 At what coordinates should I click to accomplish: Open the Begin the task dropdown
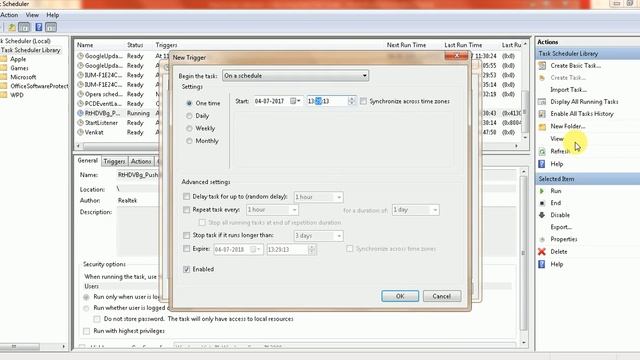(295, 76)
